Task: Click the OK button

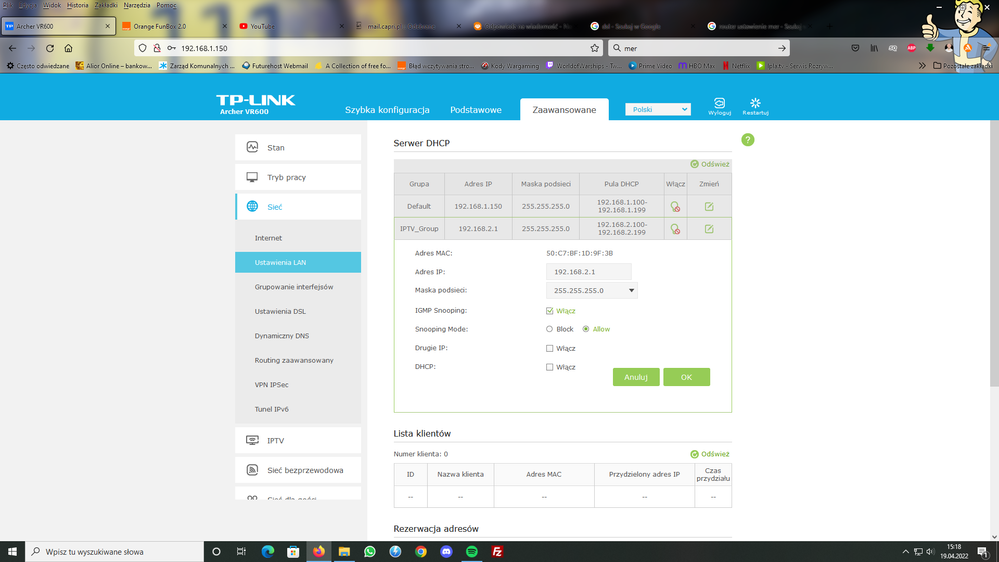Action: 686,377
